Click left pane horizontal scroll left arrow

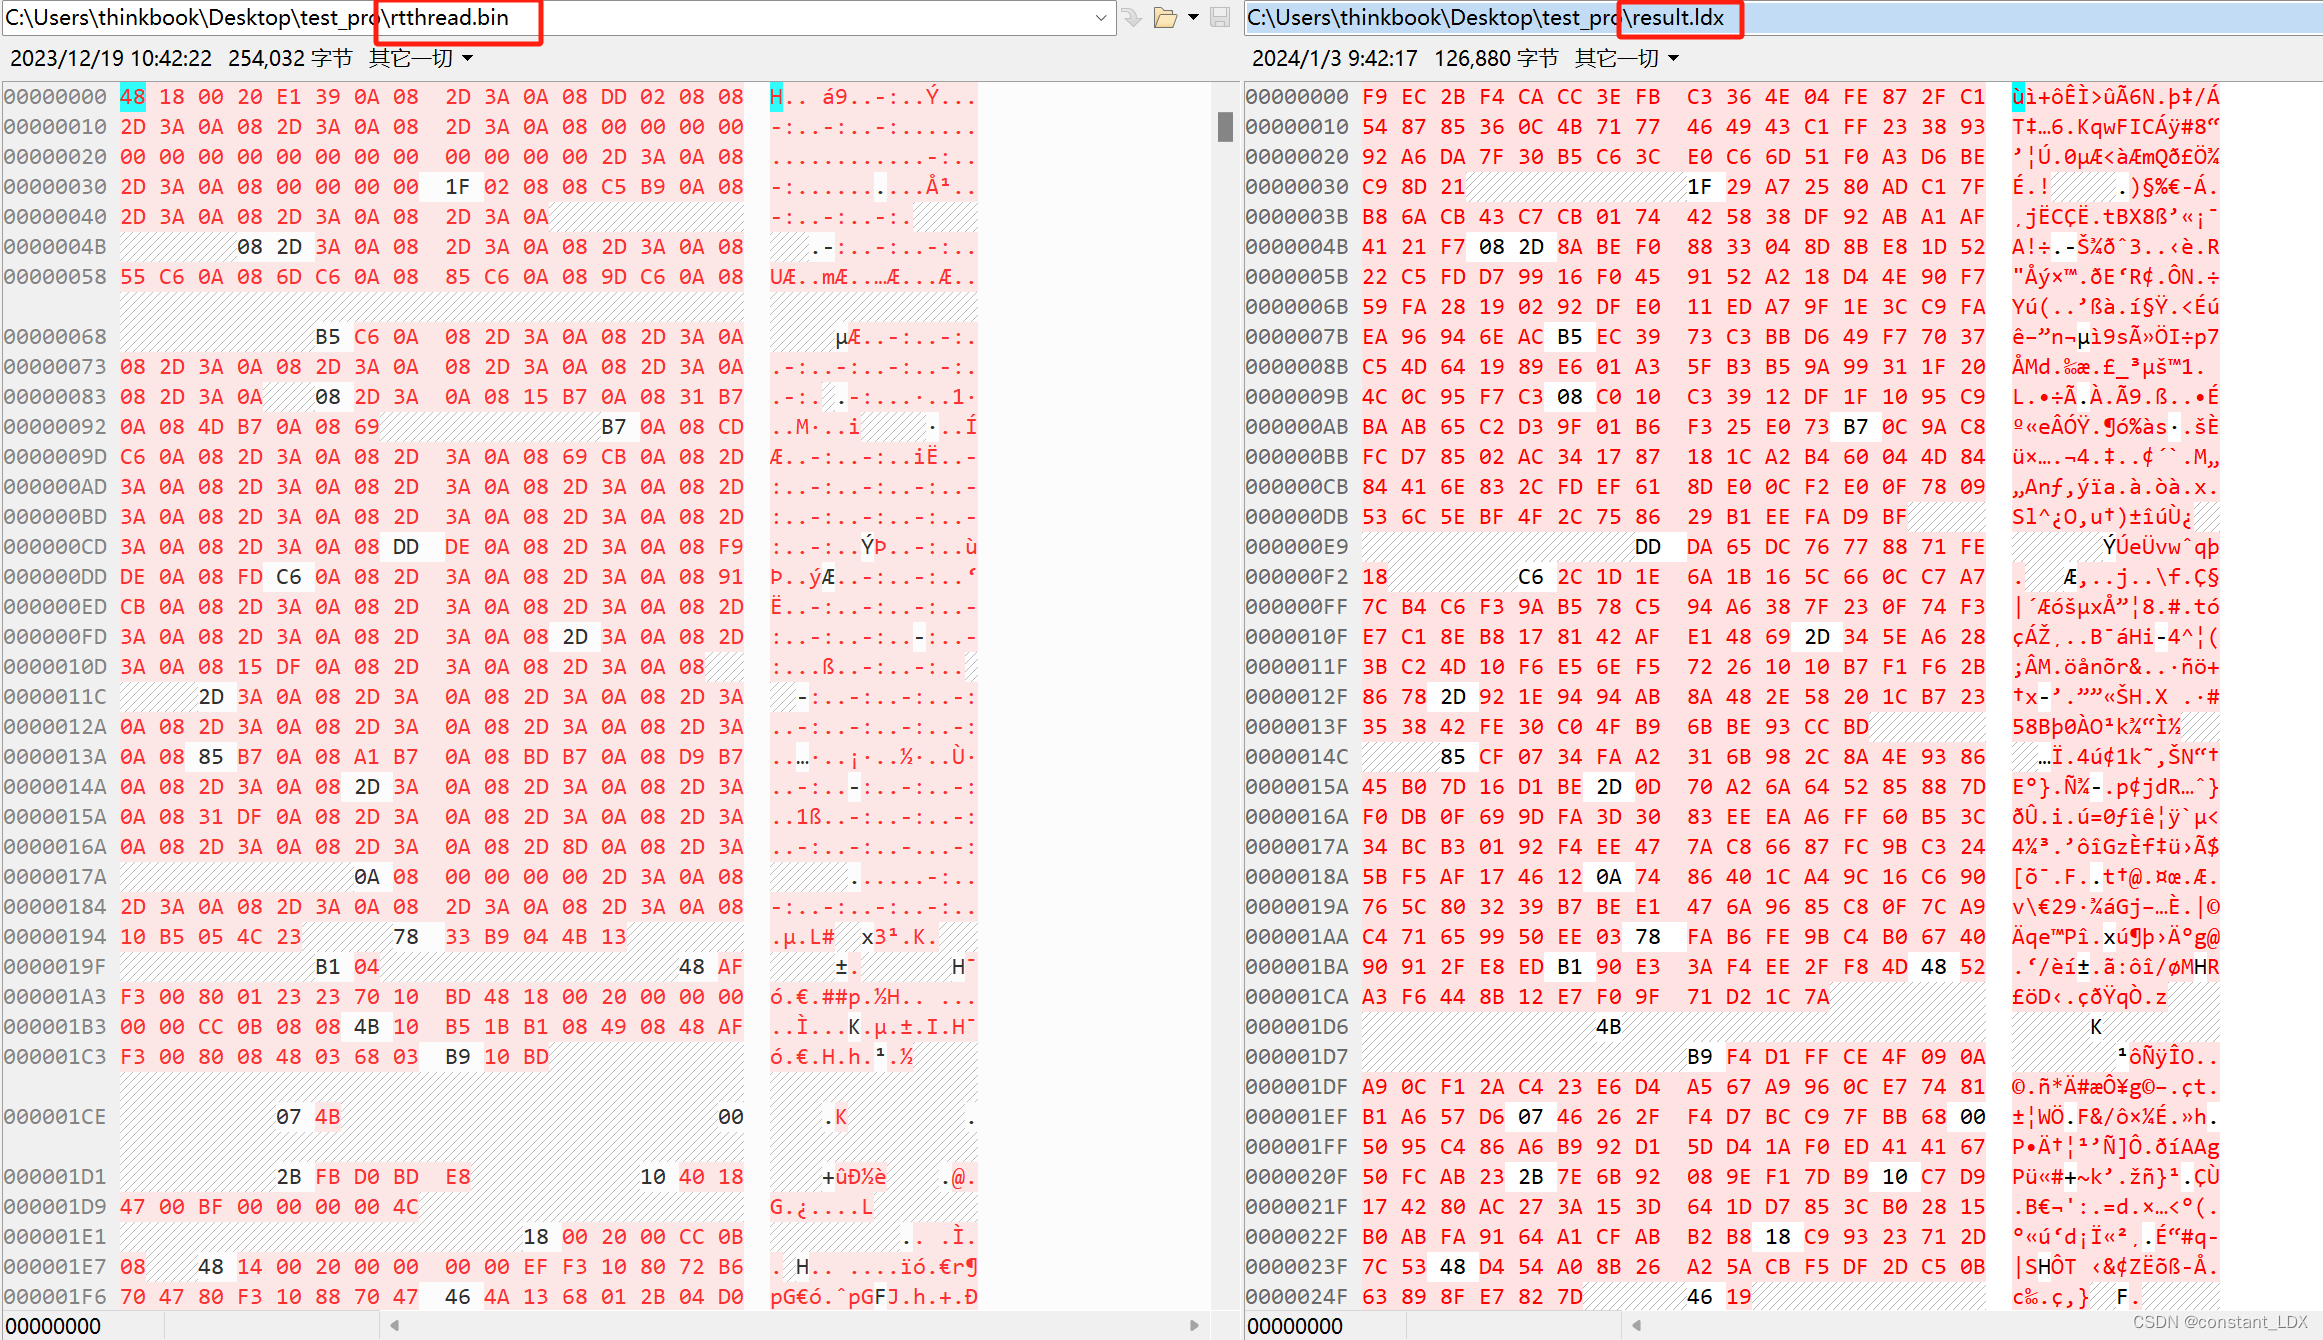(x=395, y=1325)
